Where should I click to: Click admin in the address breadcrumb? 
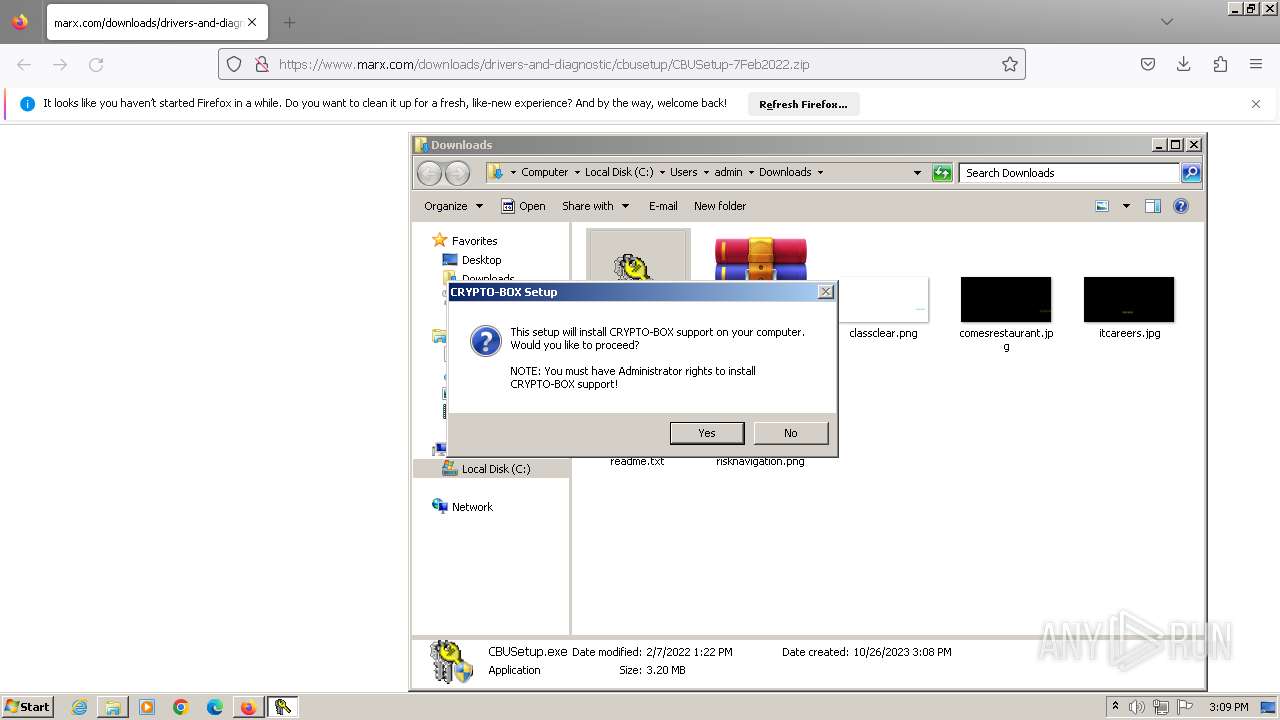coord(728,172)
